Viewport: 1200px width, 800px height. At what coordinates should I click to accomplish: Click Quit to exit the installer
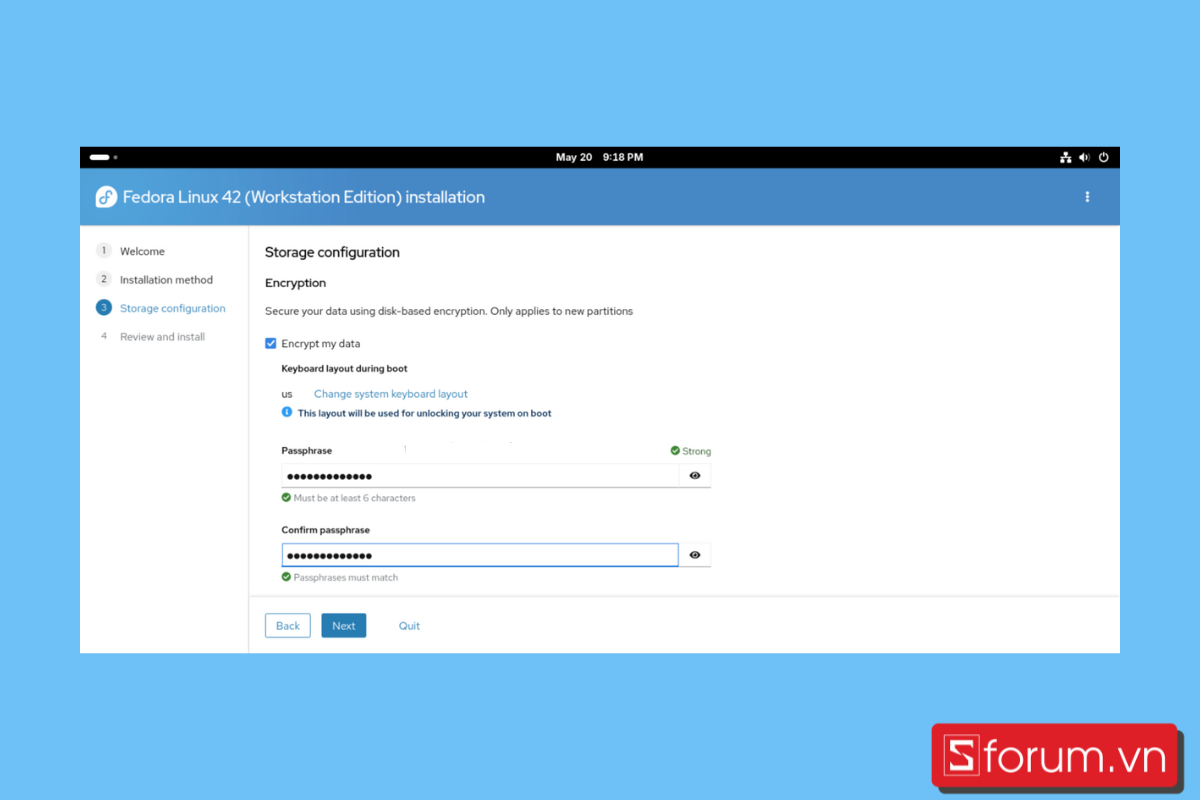409,626
